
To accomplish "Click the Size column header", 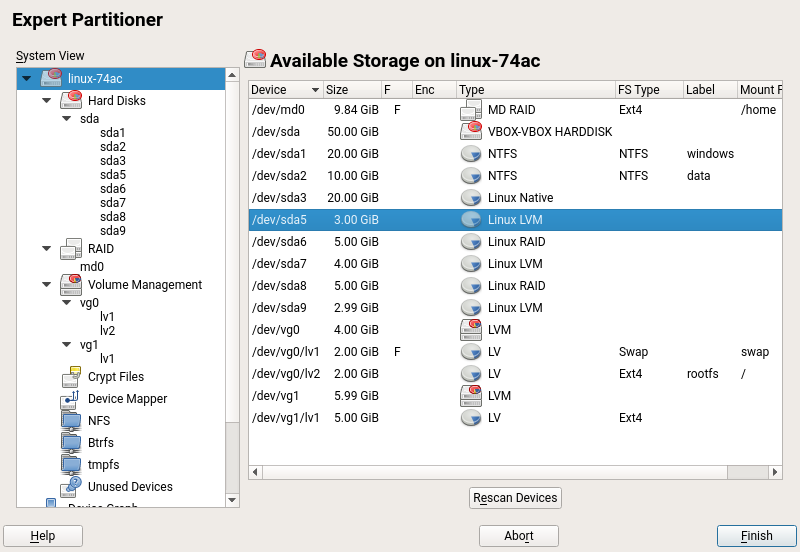I will click(351, 90).
